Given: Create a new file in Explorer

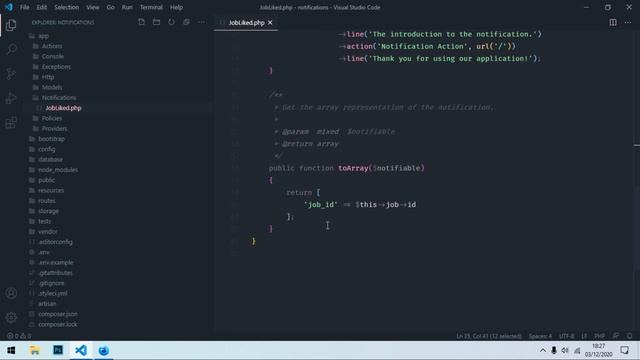Looking at the screenshot, I should 141,22.
